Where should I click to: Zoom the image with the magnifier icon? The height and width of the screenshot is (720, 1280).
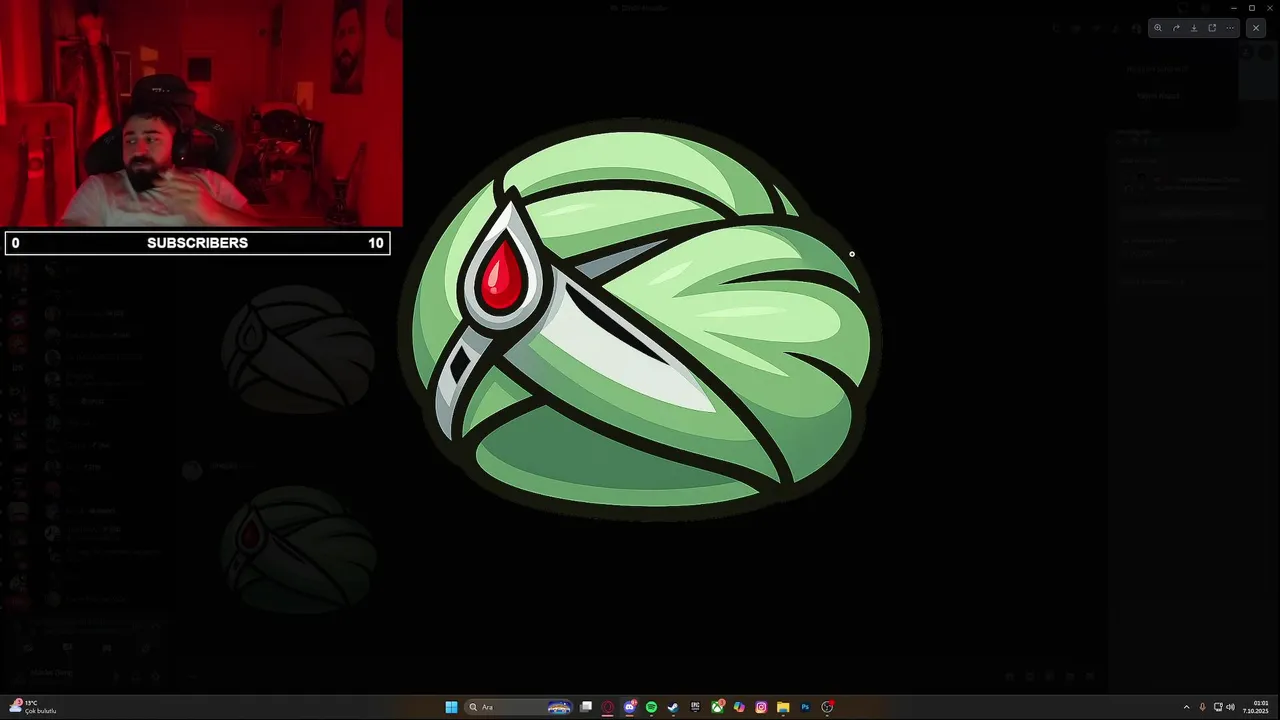pyautogui.click(x=1158, y=28)
